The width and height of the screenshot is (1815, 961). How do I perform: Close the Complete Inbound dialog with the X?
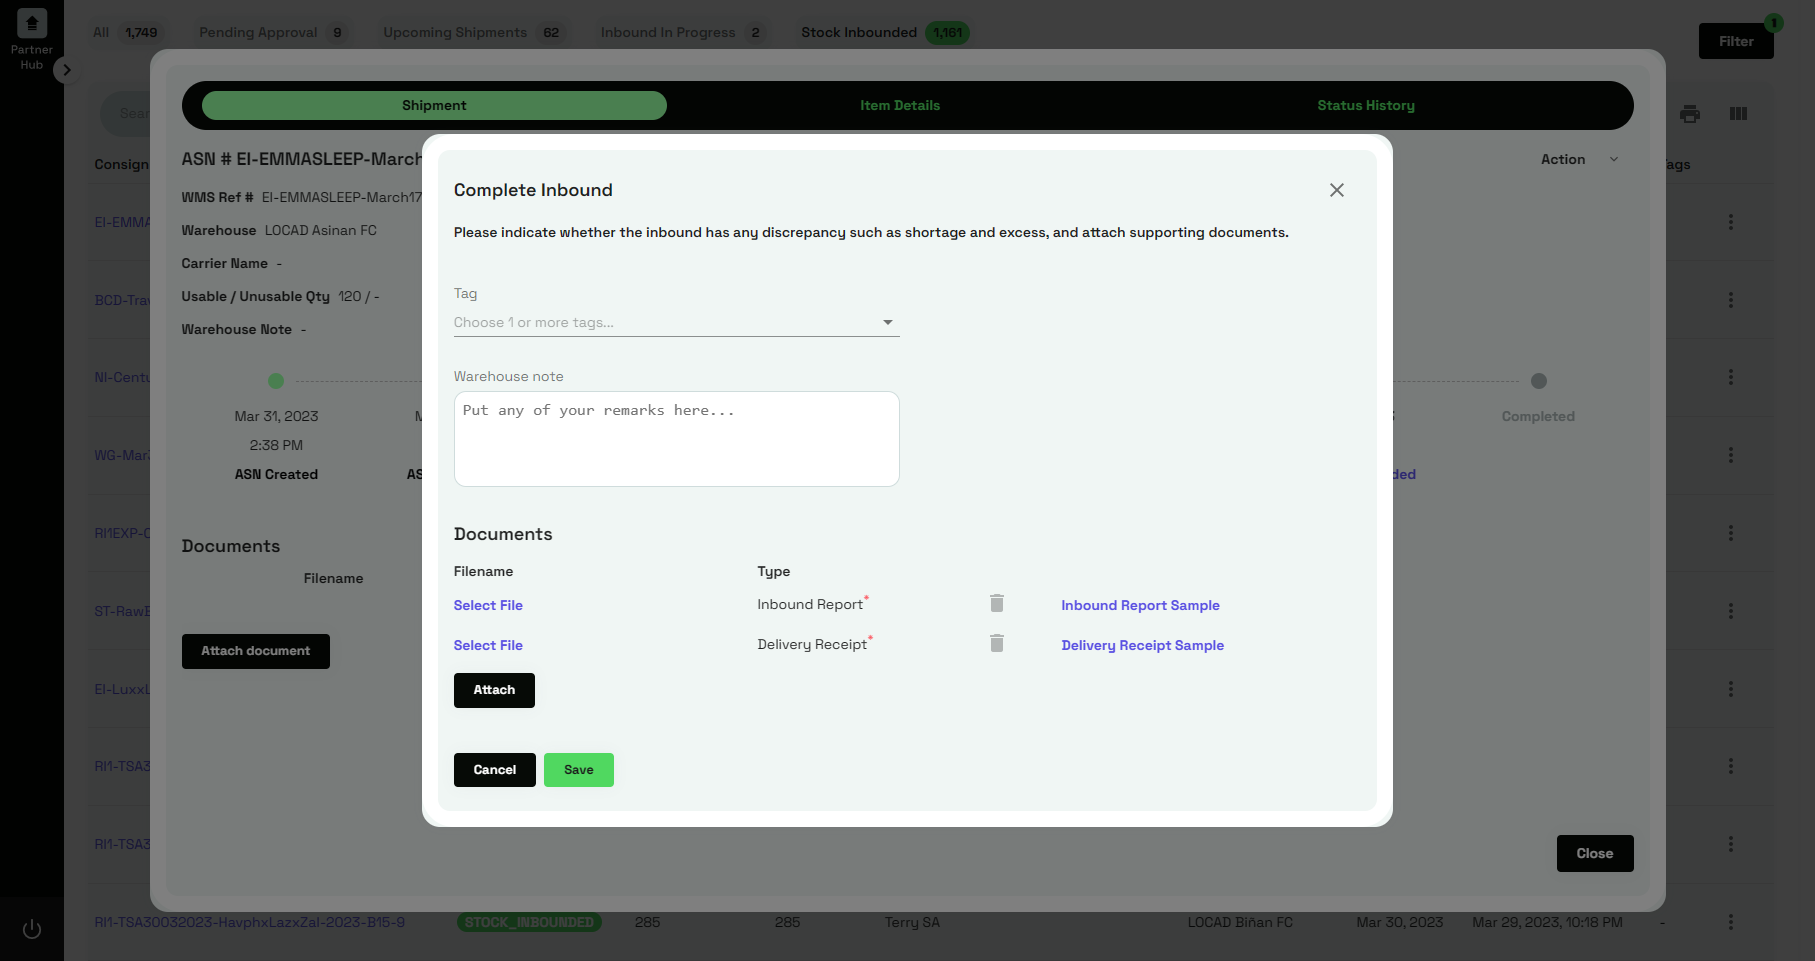tap(1336, 190)
